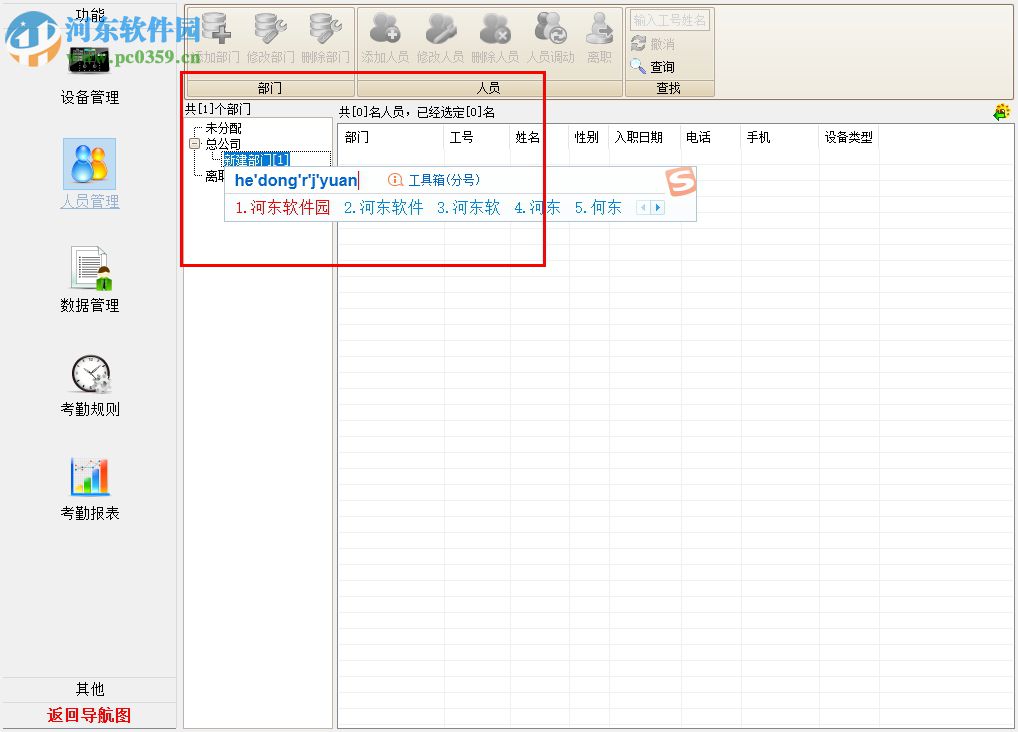Click the 删除部门 delete department icon
1018x732 pixels.
pyautogui.click(x=325, y=27)
